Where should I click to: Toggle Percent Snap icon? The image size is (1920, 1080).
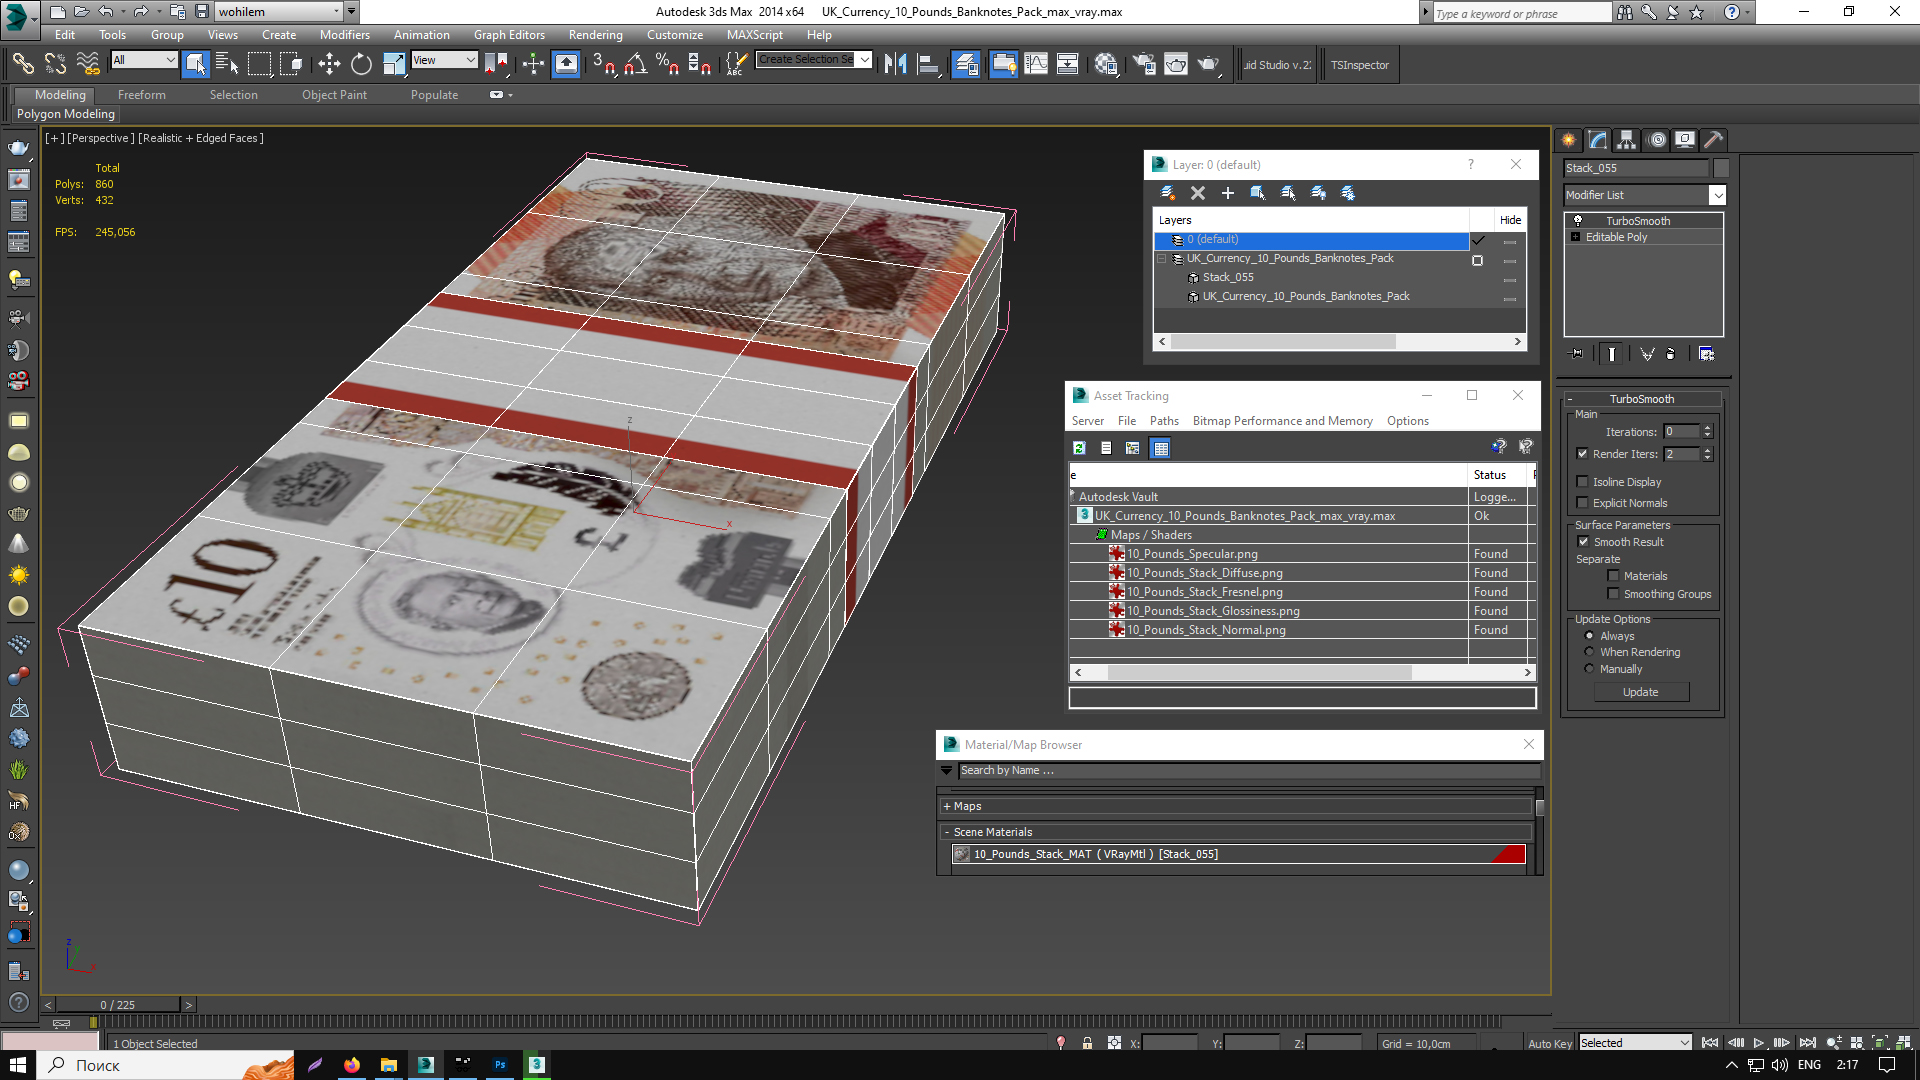coord(667,64)
